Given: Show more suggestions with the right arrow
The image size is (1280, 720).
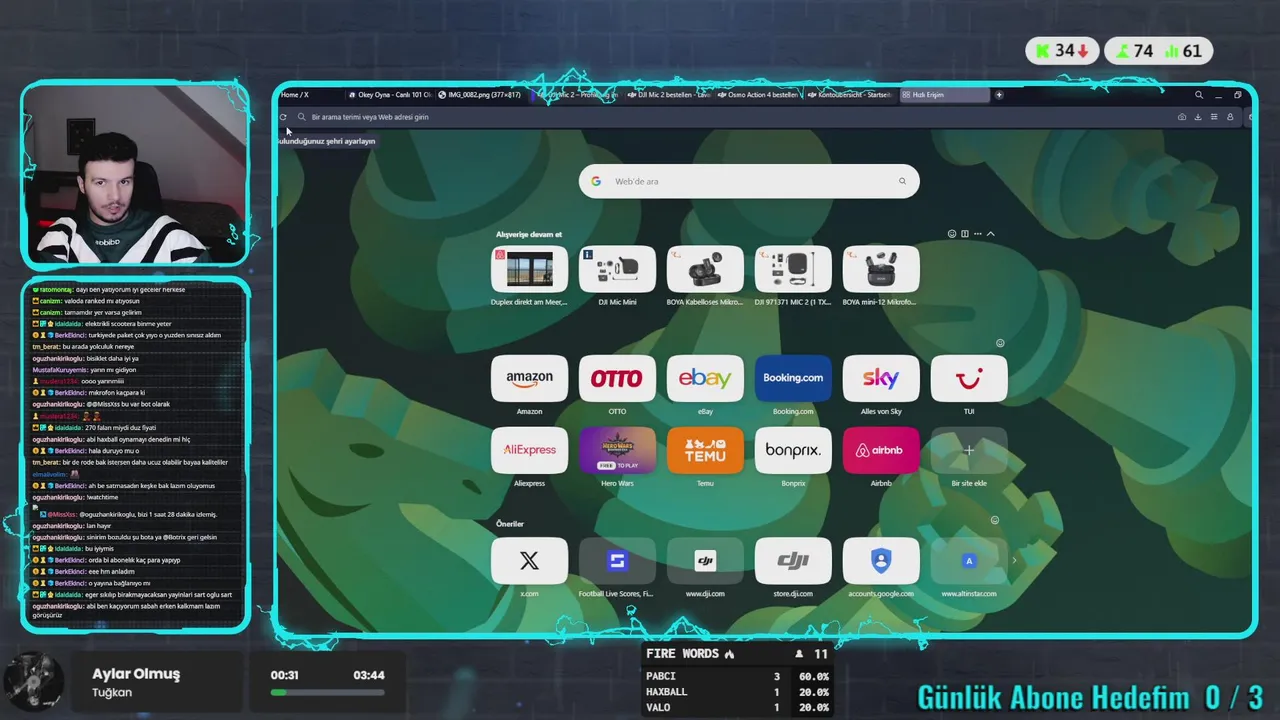Looking at the screenshot, I should pyautogui.click(x=1014, y=561).
